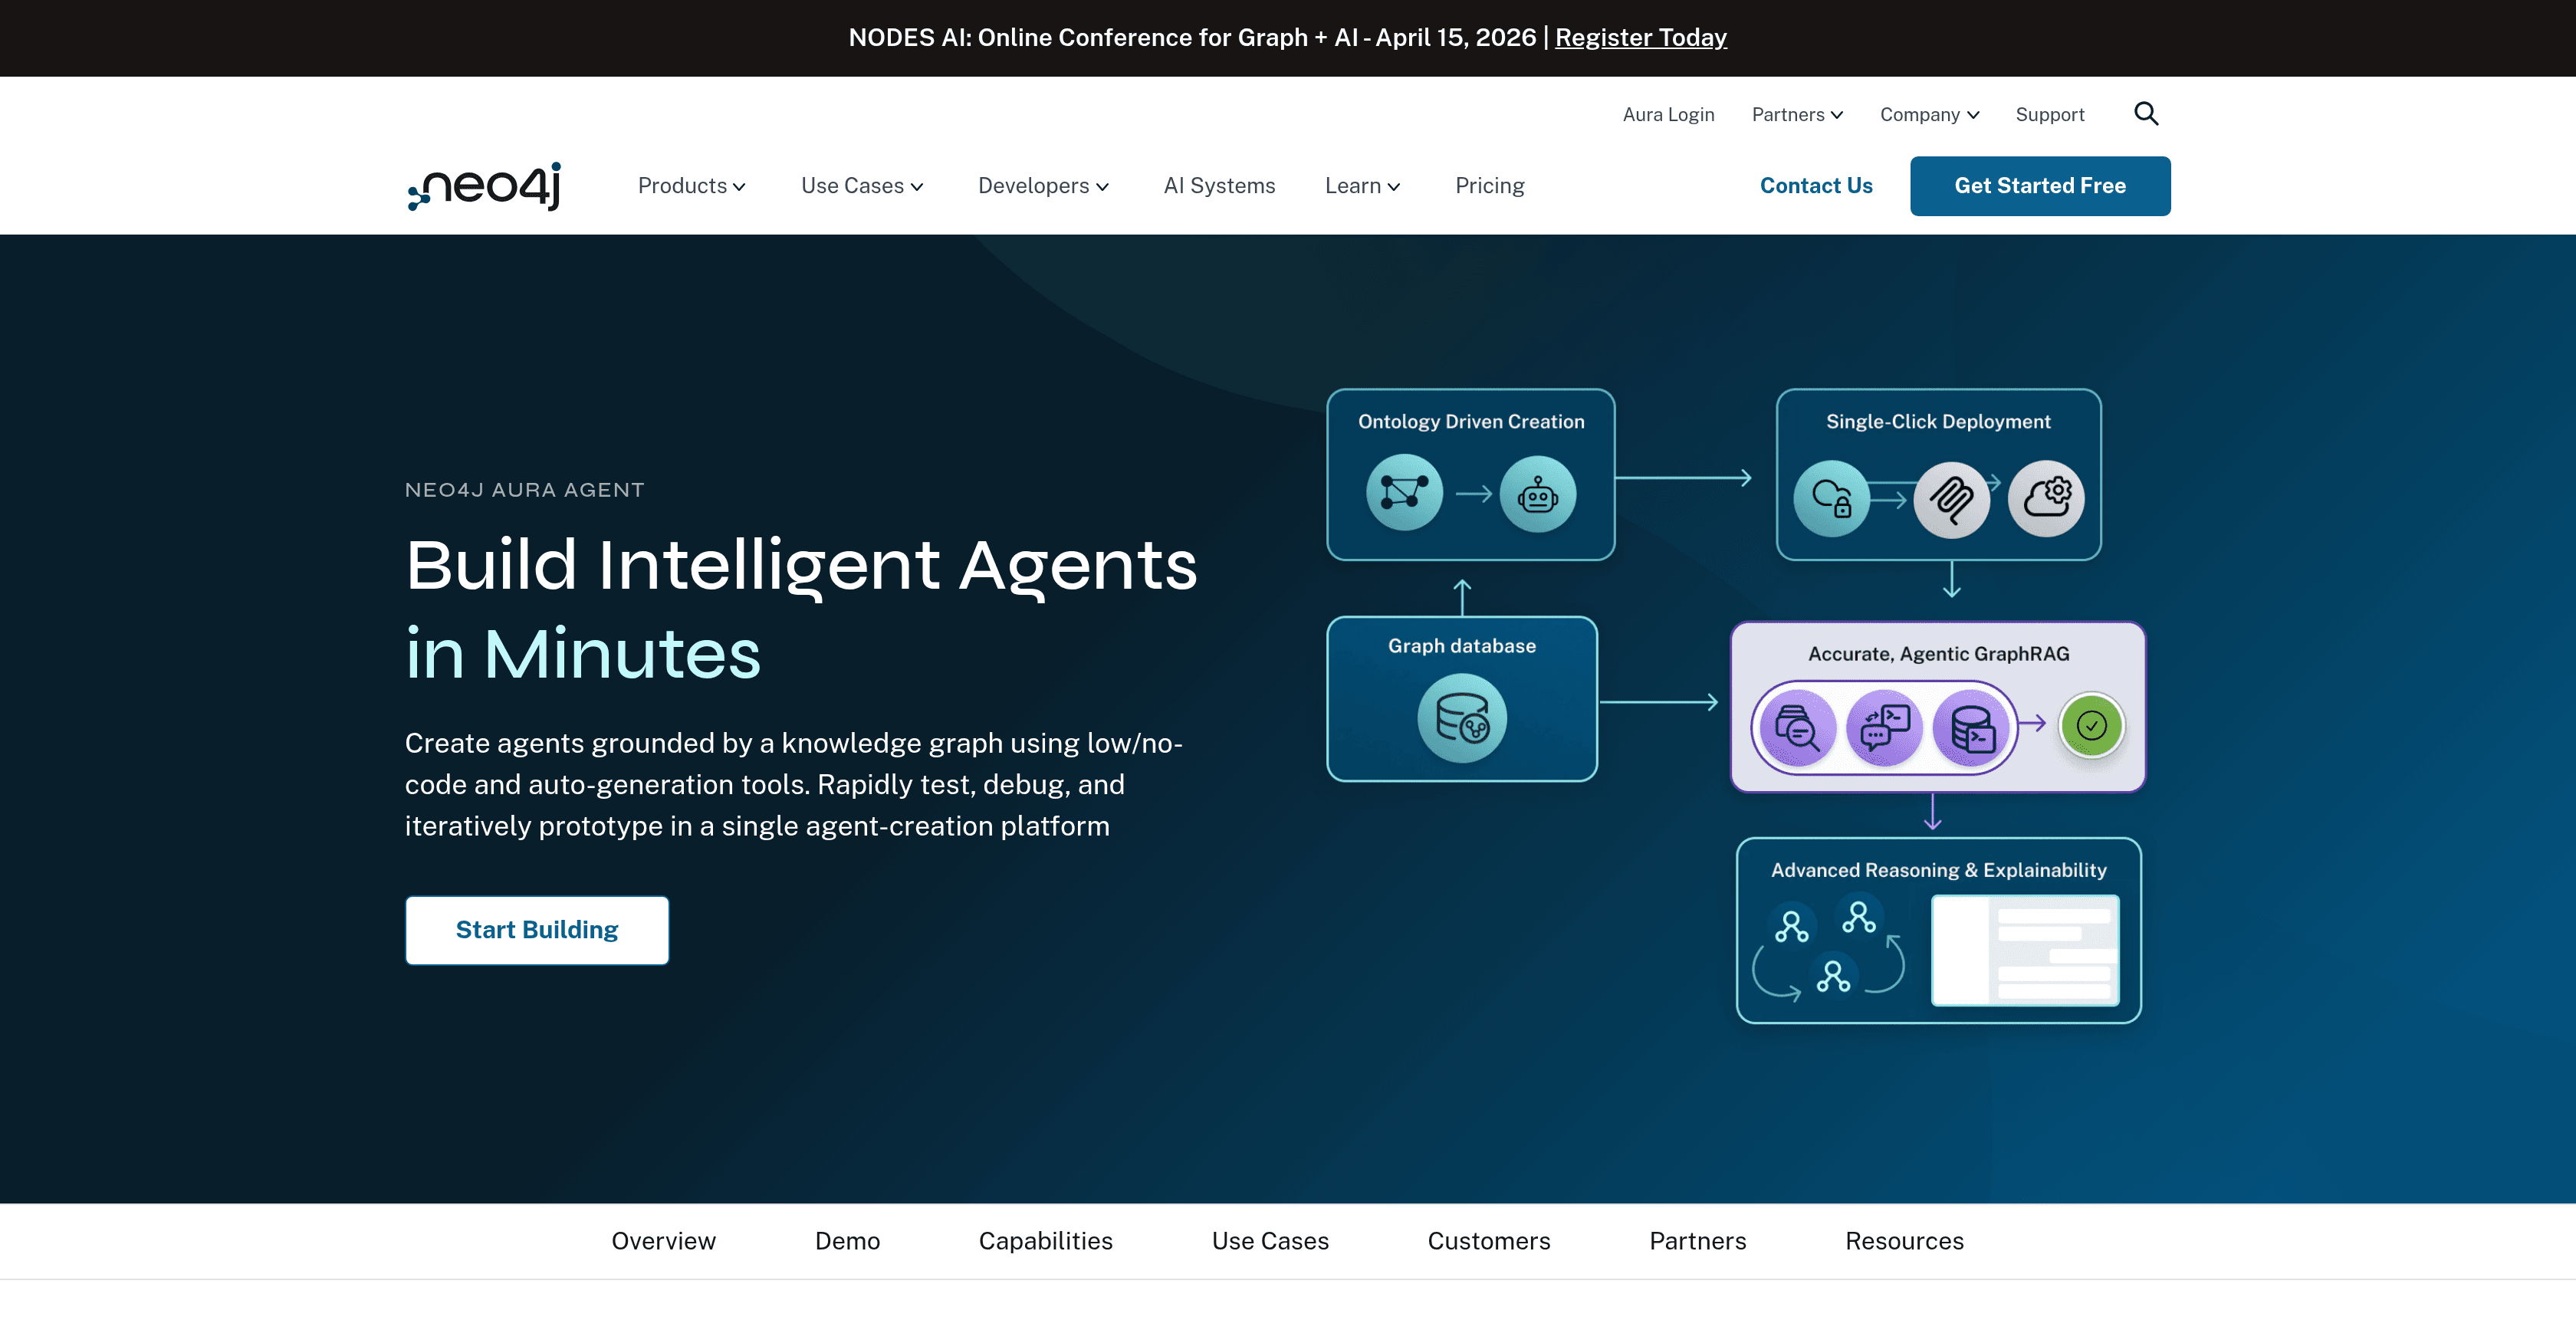Image resolution: width=2576 pixels, height=1343 pixels.
Task: Open the AI Systems menu item
Action: pyautogui.click(x=1219, y=185)
